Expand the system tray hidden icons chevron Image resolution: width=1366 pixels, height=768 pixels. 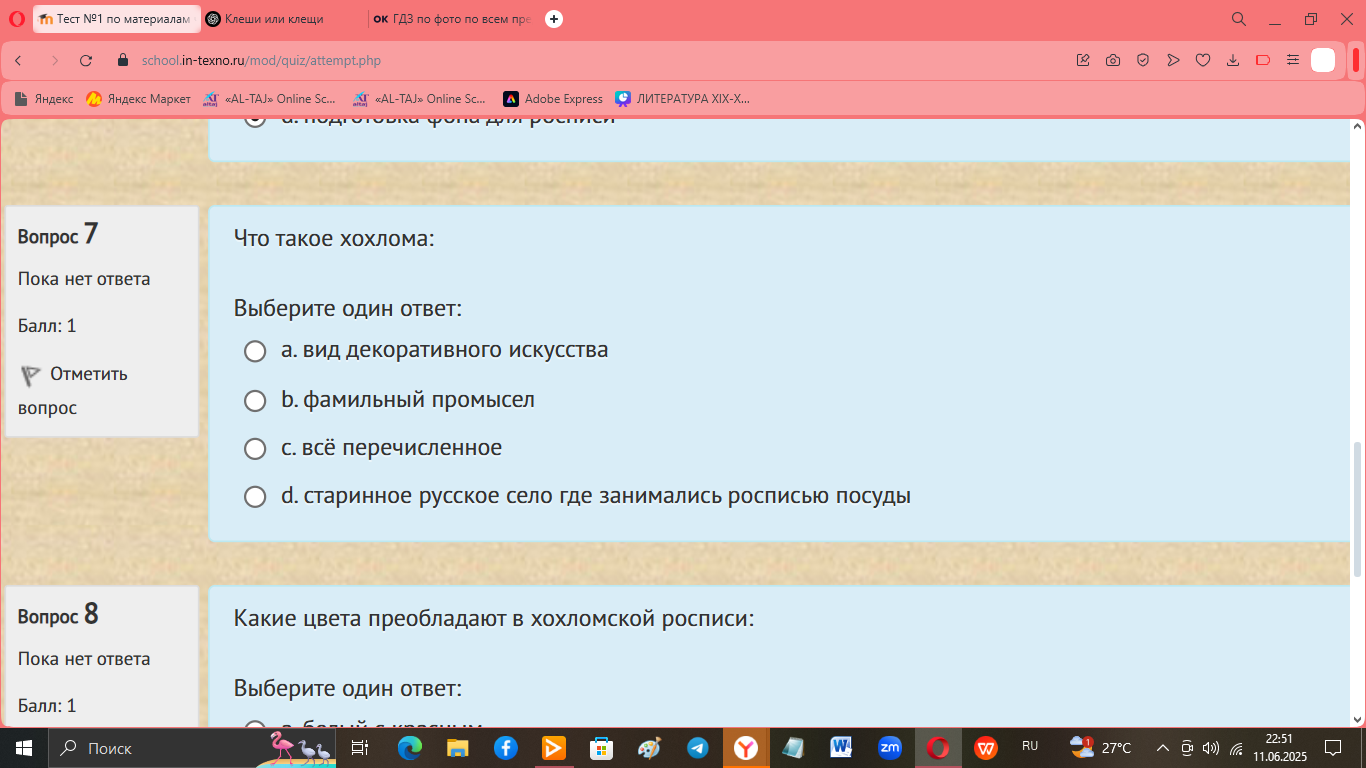click(x=1163, y=748)
